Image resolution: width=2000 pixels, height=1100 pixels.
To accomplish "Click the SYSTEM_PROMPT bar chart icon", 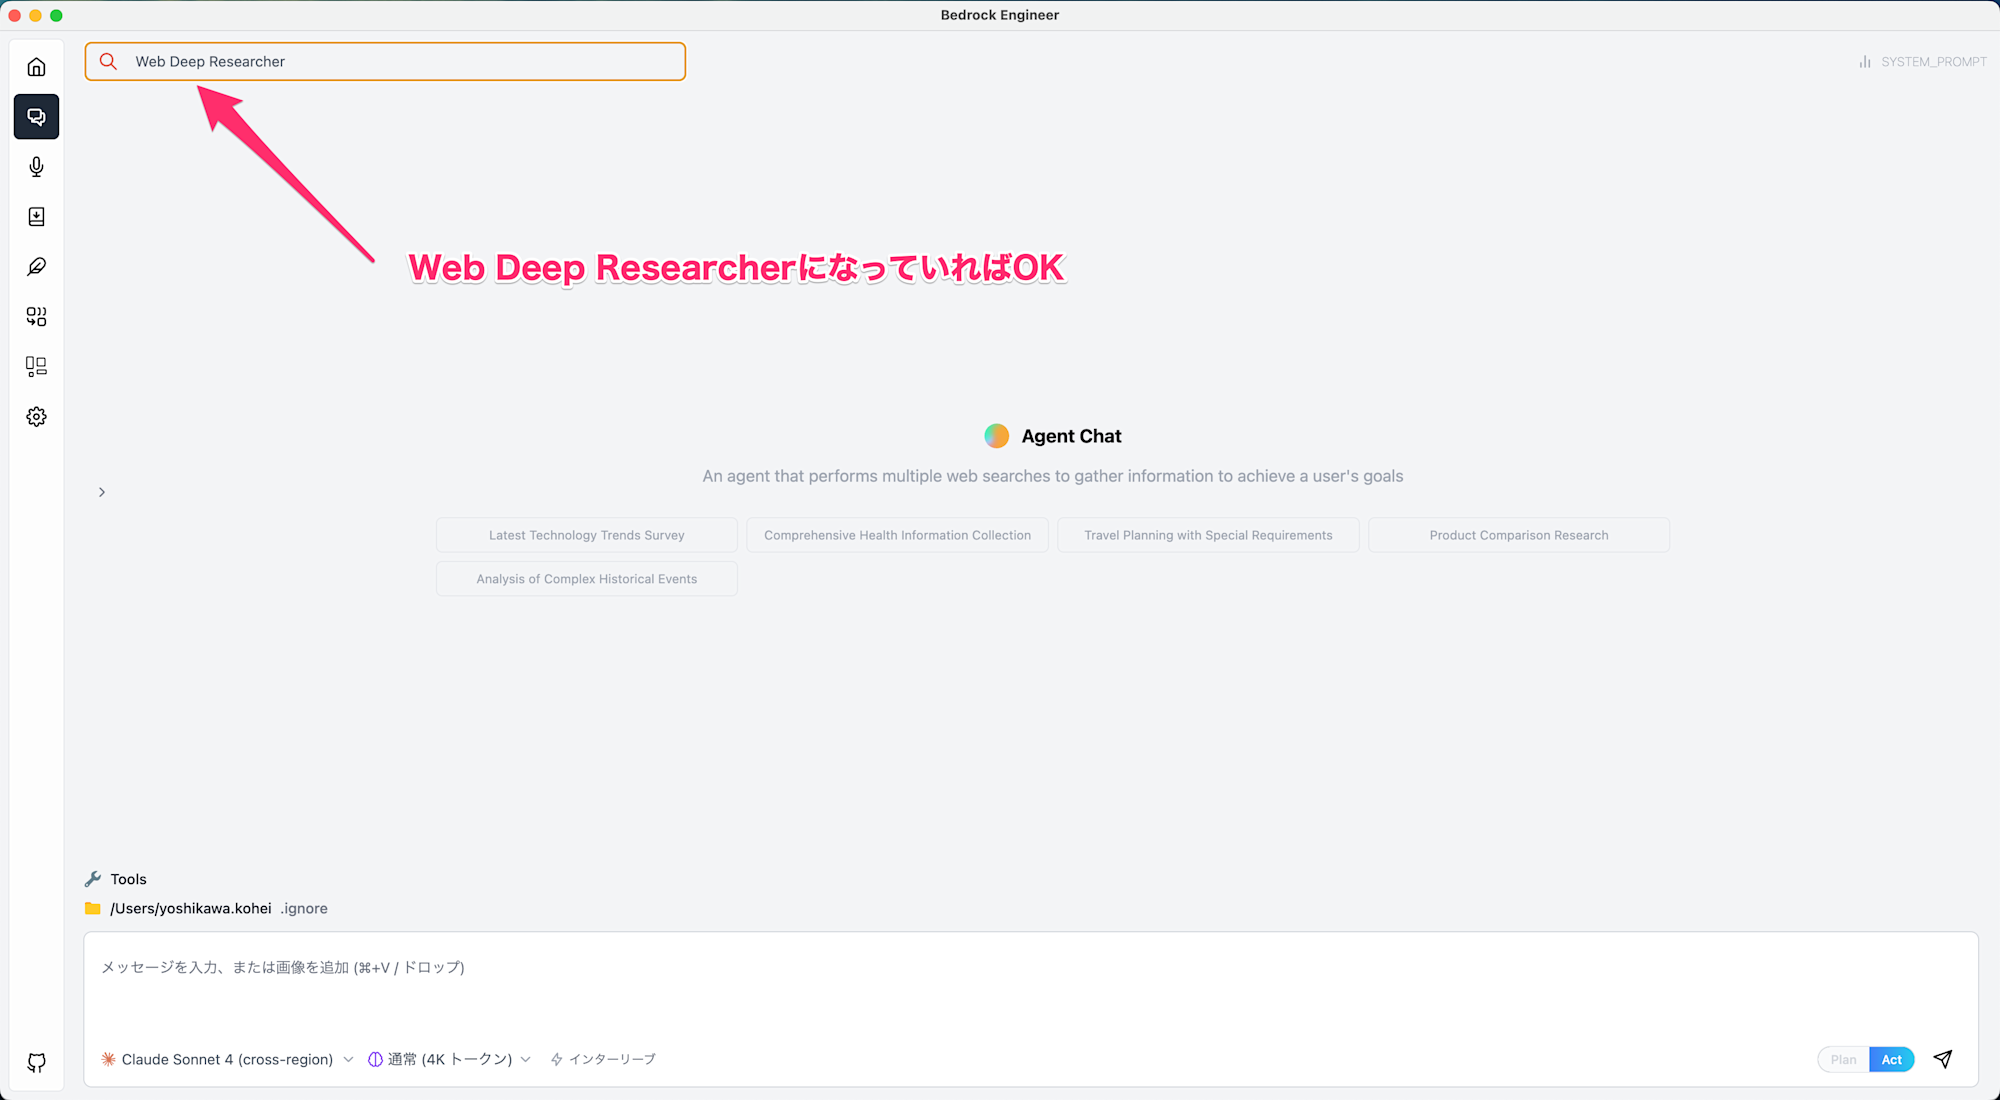I will [x=1864, y=62].
